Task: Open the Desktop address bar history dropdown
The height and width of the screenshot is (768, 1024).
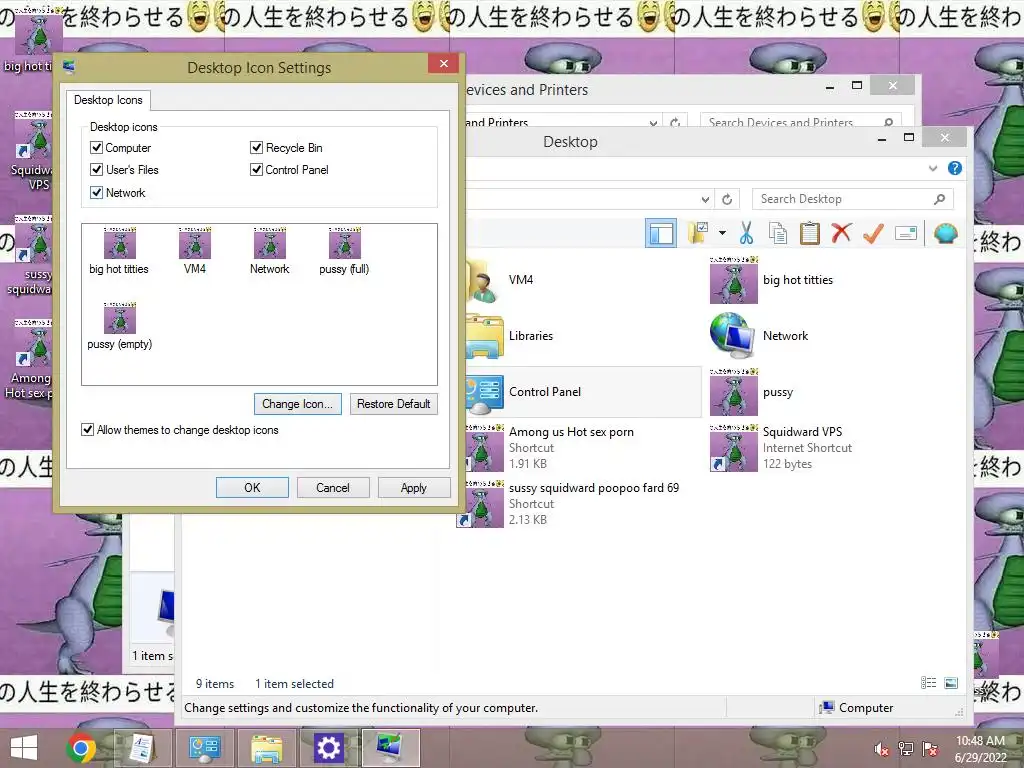Action: pos(705,199)
